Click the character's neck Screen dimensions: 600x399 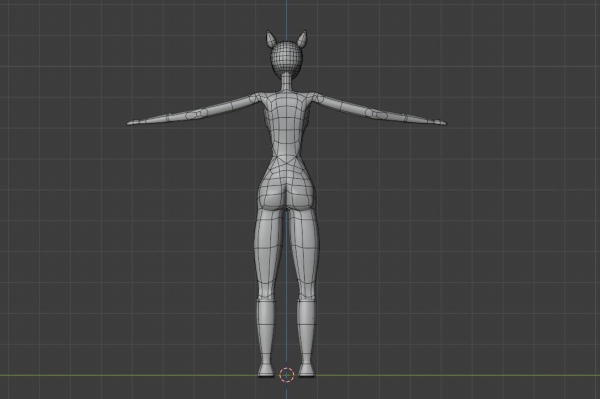pos(287,83)
